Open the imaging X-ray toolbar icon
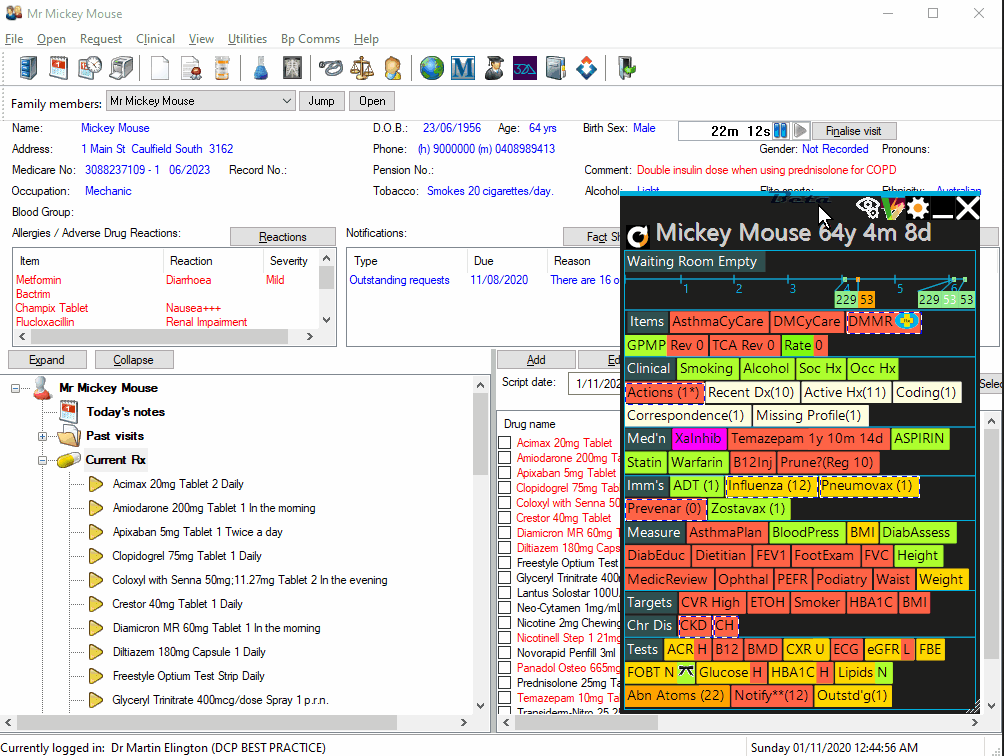The image size is (1004, 756). point(292,68)
